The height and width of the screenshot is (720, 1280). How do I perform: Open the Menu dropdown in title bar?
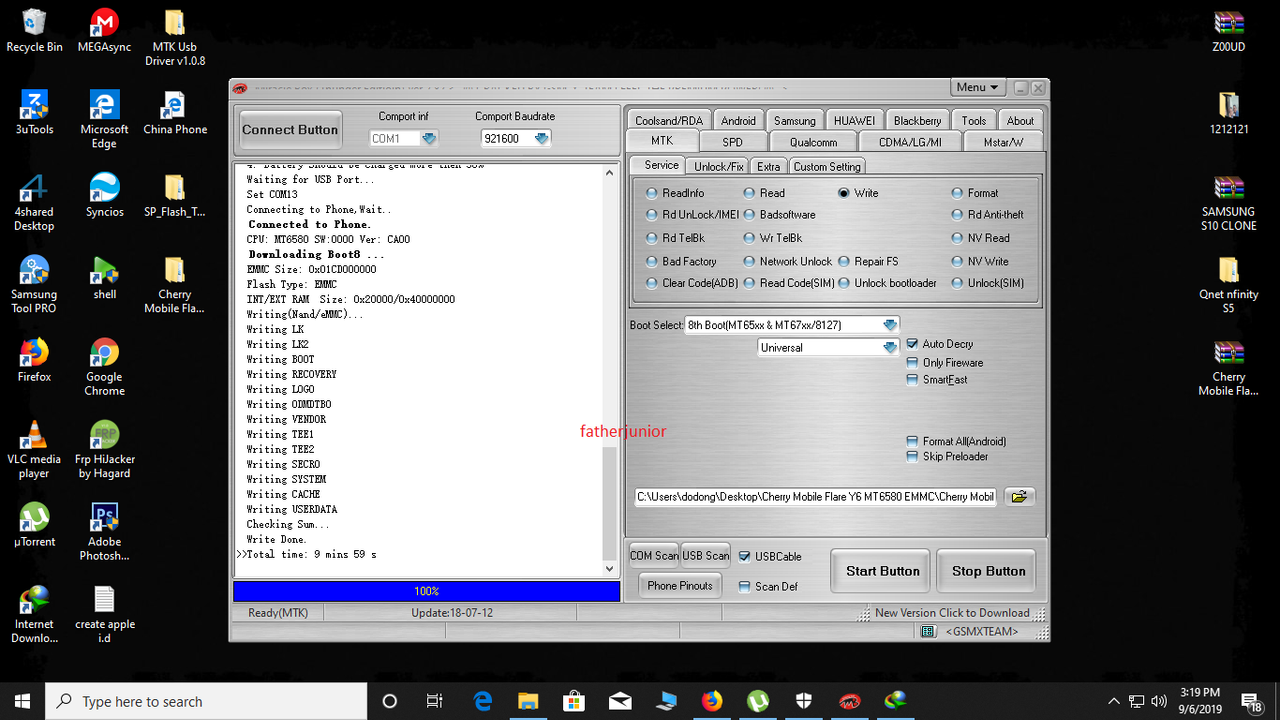pyautogui.click(x=977, y=88)
